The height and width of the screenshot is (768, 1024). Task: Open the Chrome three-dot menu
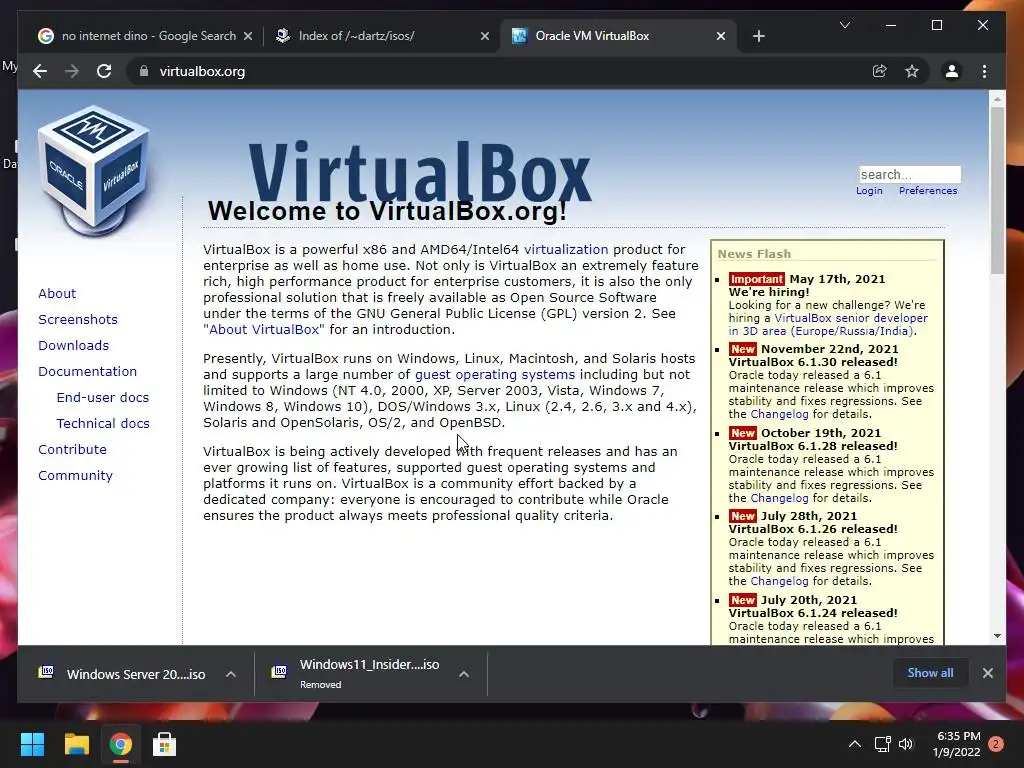click(x=984, y=71)
